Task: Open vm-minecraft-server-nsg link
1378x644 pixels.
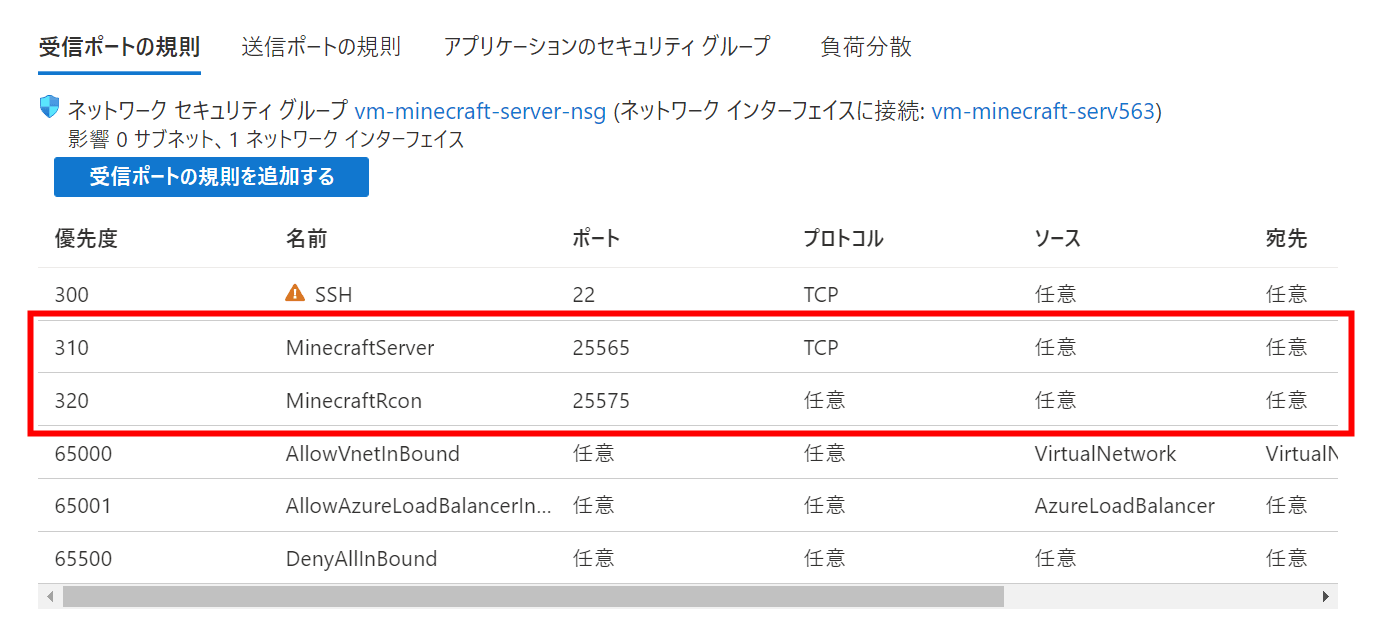Action: pyautogui.click(x=480, y=111)
